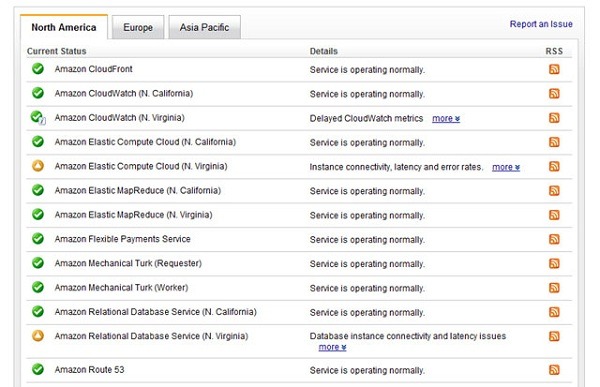Click 'Service is operating normally.' for Amazon CloudFront
This screenshot has width=600, height=387.
(367, 70)
